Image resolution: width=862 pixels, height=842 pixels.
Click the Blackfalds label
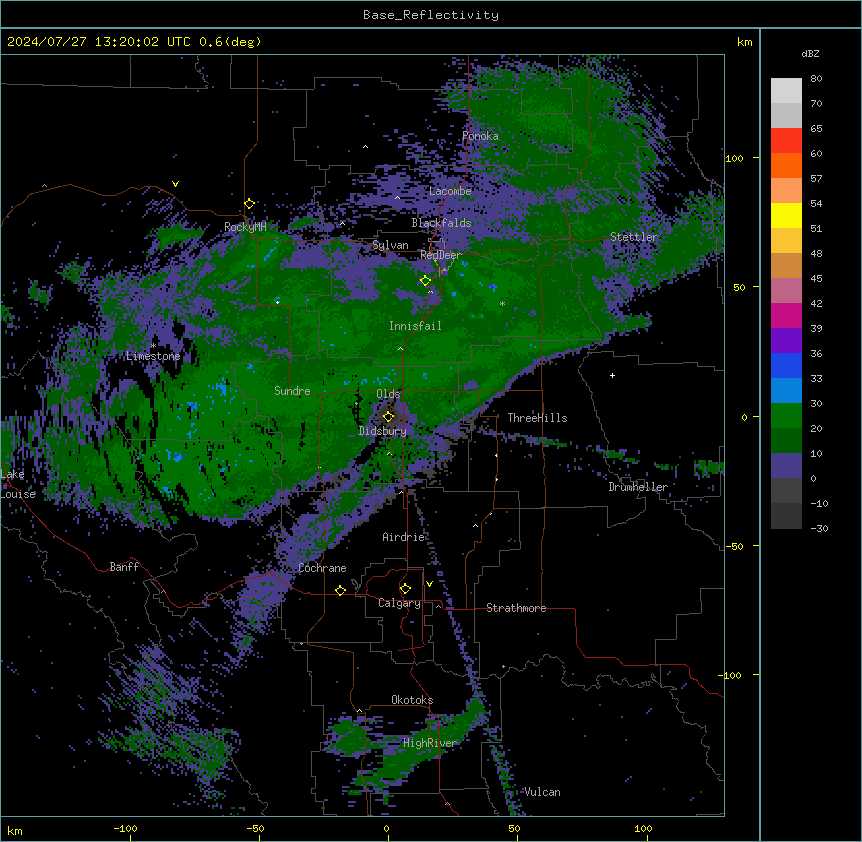[x=441, y=223]
